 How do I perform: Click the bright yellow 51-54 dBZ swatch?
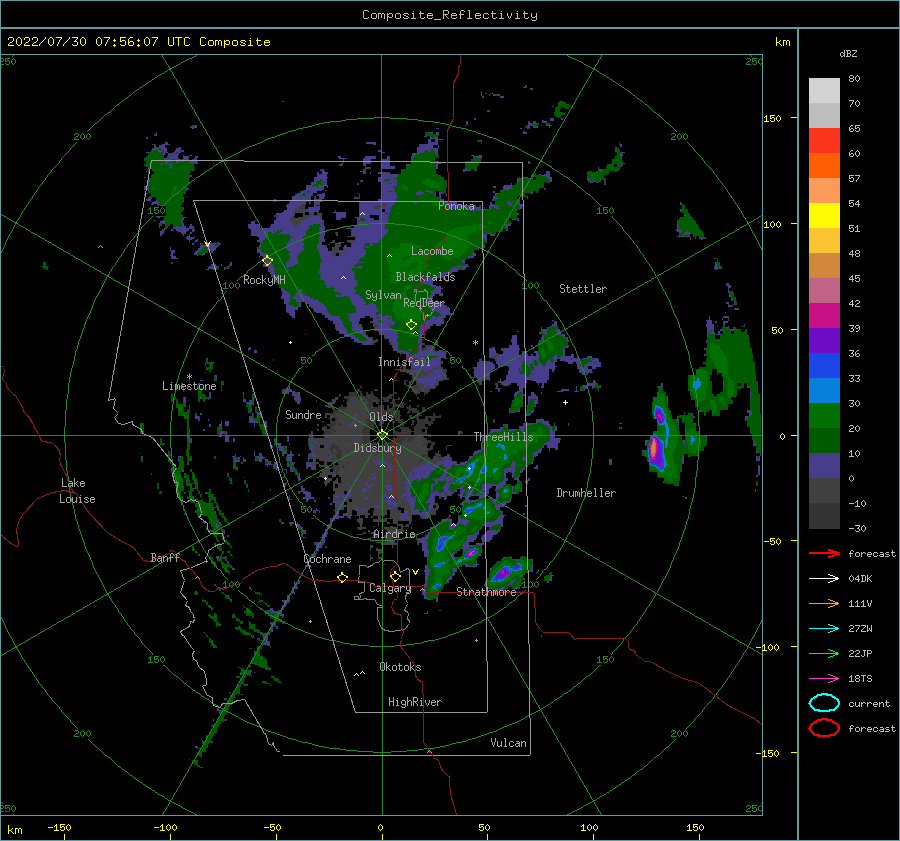click(824, 215)
